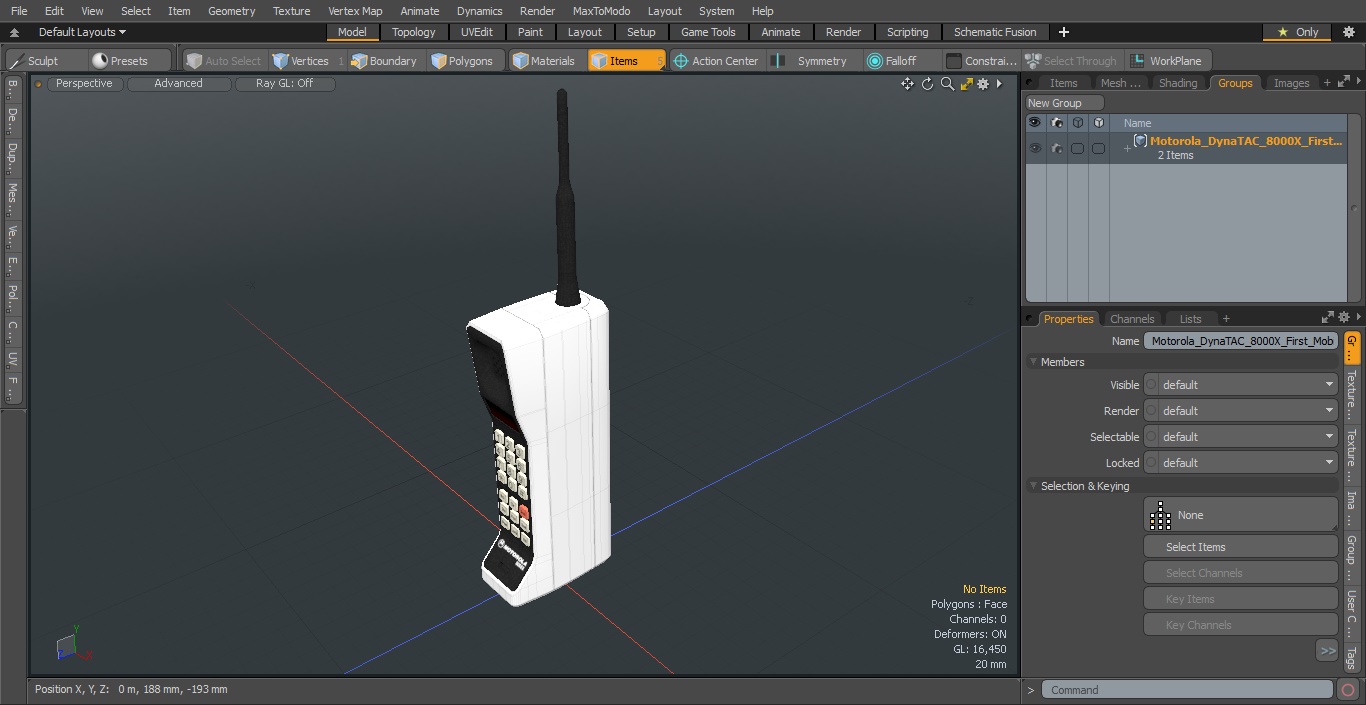Screen dimensions: 1366x705
Task: Collapse the Selection & Keying section
Action: point(1033,486)
